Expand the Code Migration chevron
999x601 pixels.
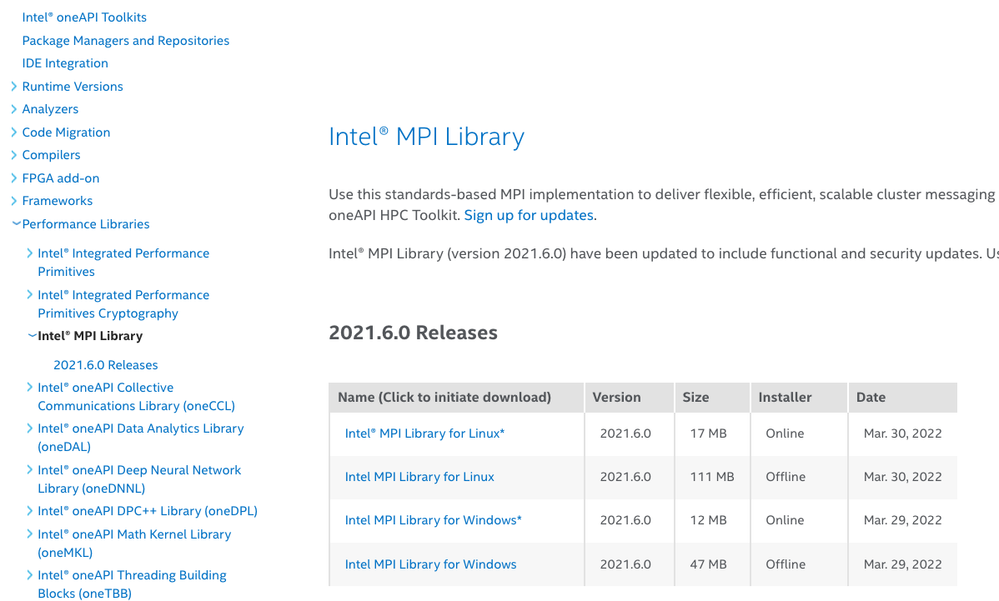tap(14, 132)
